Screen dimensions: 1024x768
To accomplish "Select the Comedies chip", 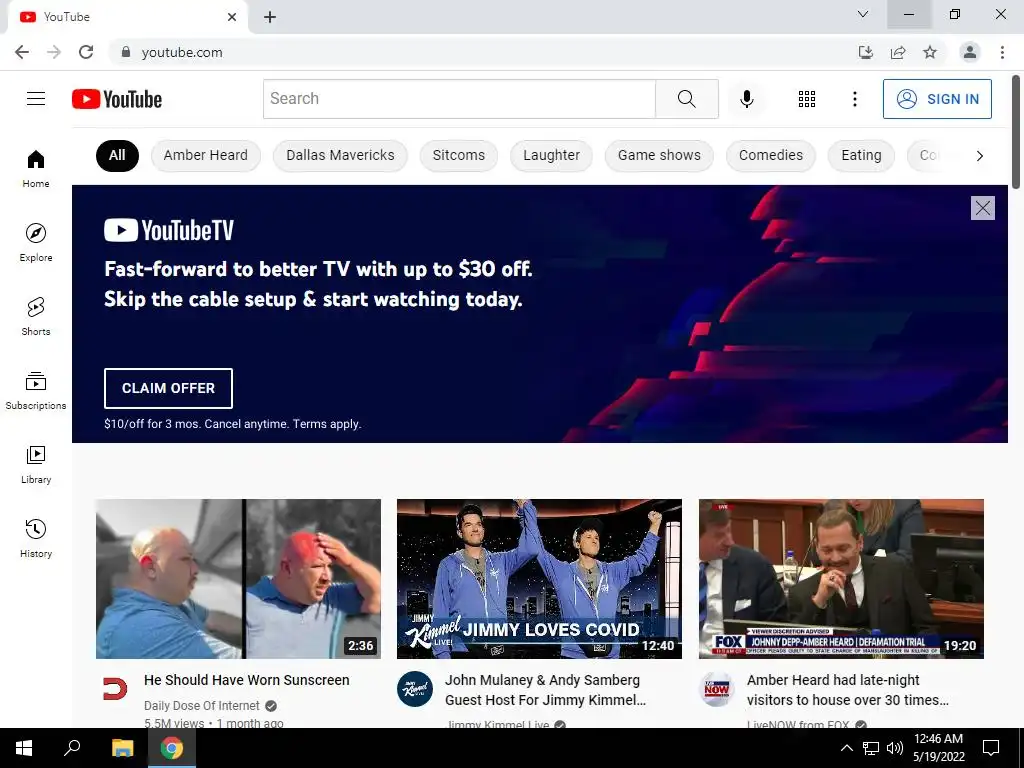I will (771, 155).
